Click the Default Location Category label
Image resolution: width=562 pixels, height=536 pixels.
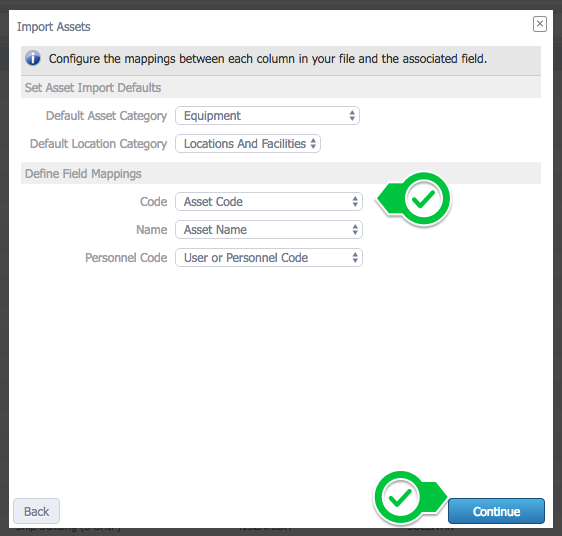pyautogui.click(x=99, y=144)
